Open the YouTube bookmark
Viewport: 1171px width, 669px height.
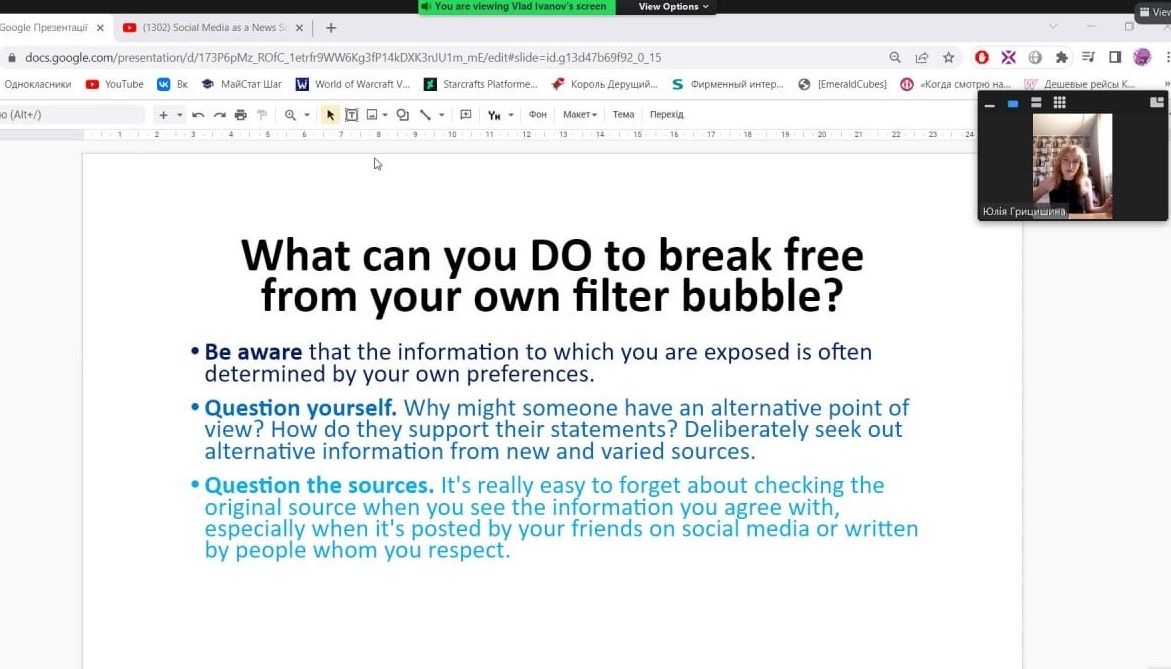pyautogui.click(x=115, y=84)
